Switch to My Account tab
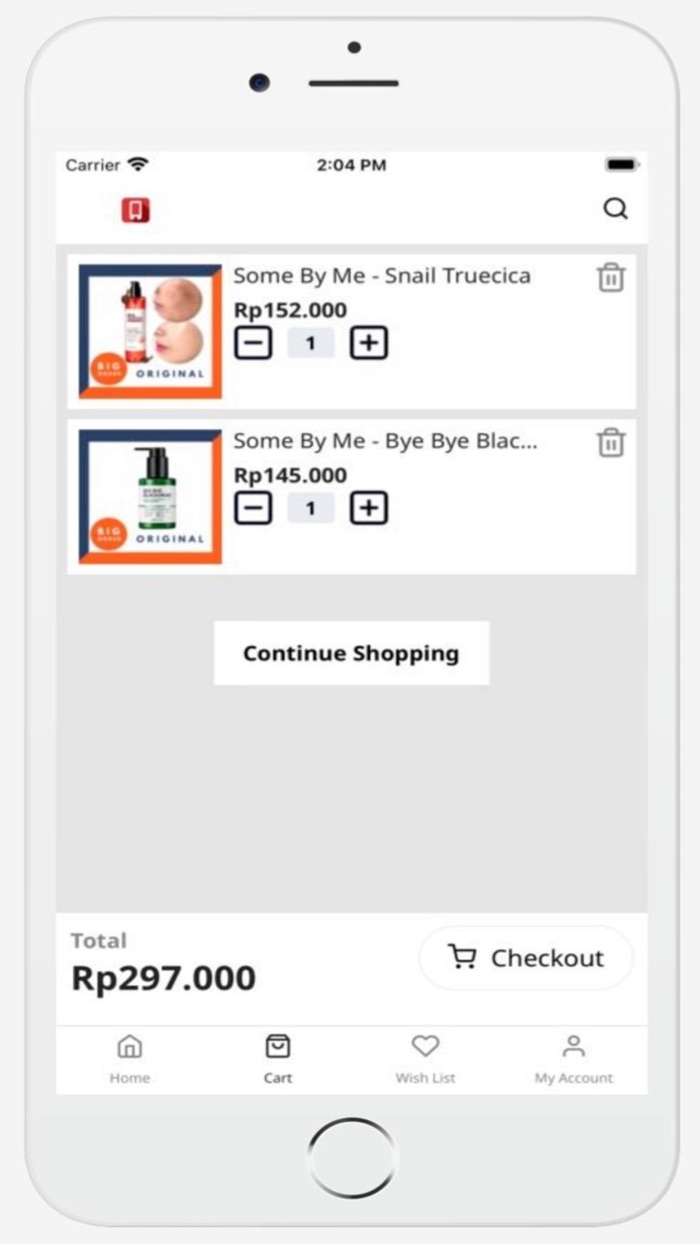This screenshot has width=700, height=1244. tap(573, 1058)
